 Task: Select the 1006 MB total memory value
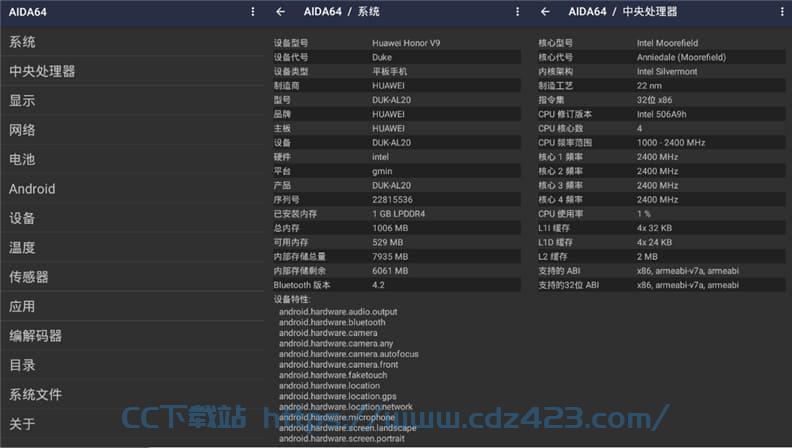click(x=390, y=228)
